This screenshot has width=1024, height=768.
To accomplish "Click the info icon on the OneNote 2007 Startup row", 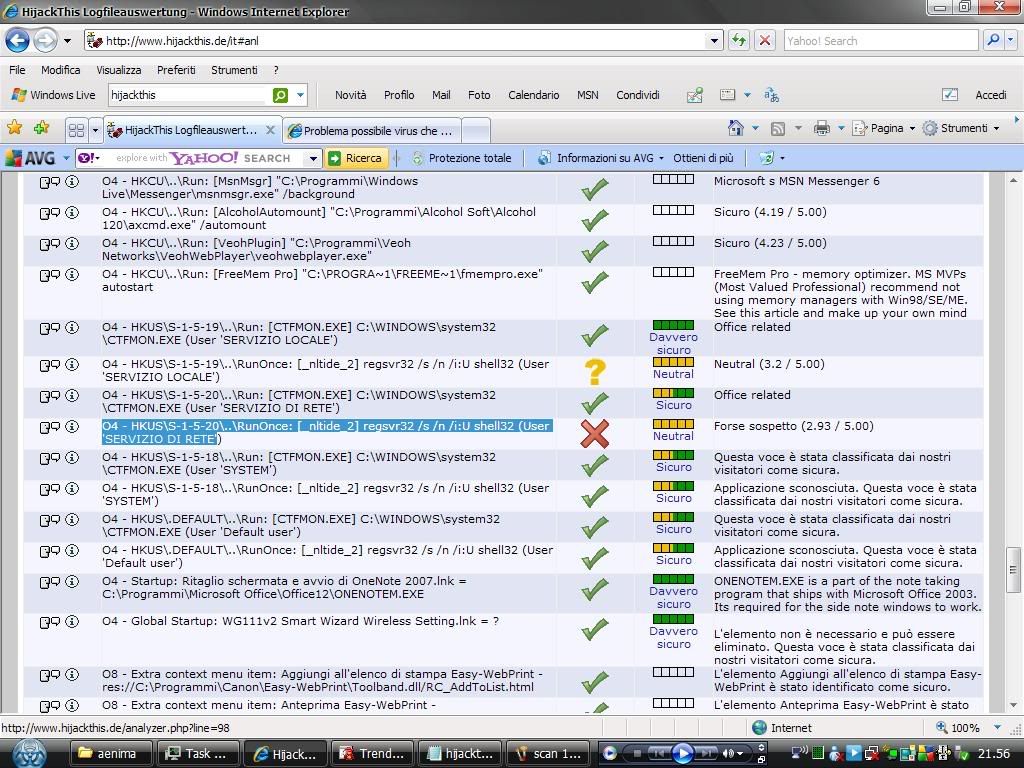I will click(72, 582).
